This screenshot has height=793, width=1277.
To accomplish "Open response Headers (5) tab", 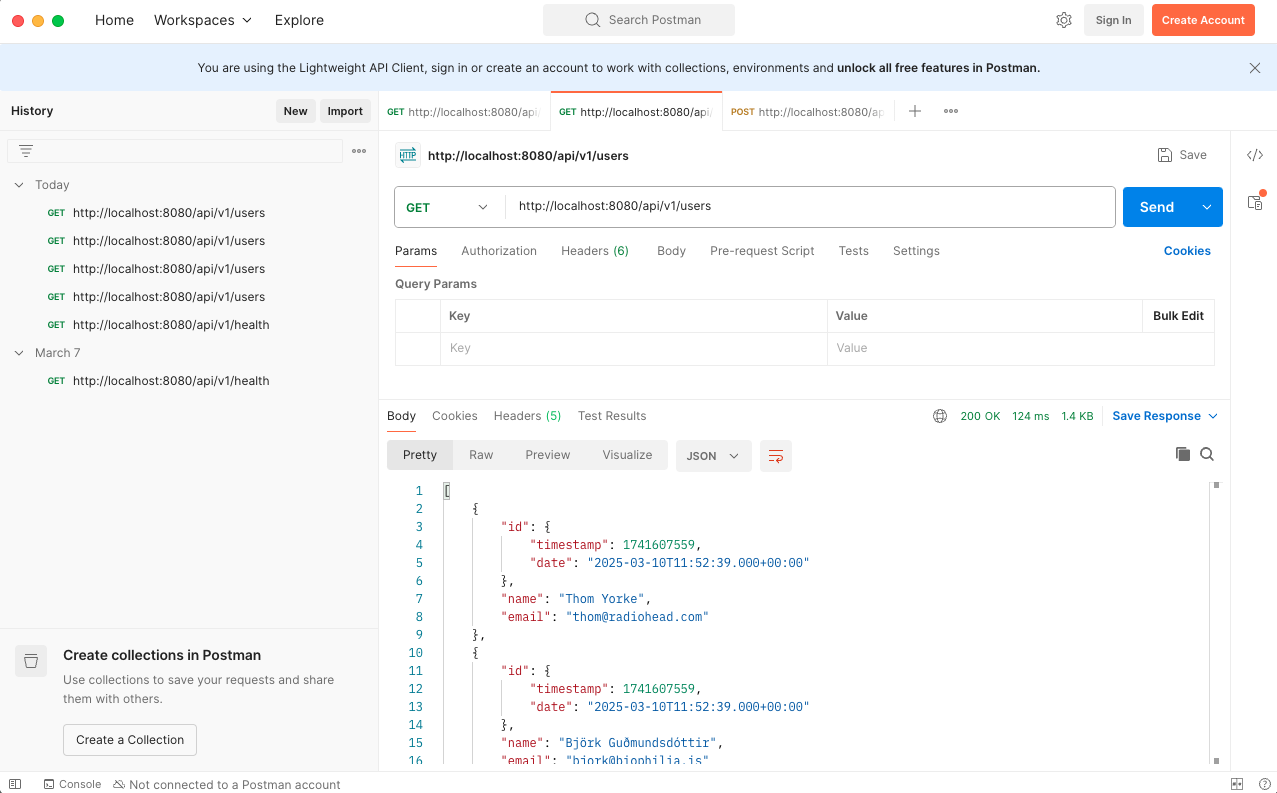I will [x=527, y=416].
